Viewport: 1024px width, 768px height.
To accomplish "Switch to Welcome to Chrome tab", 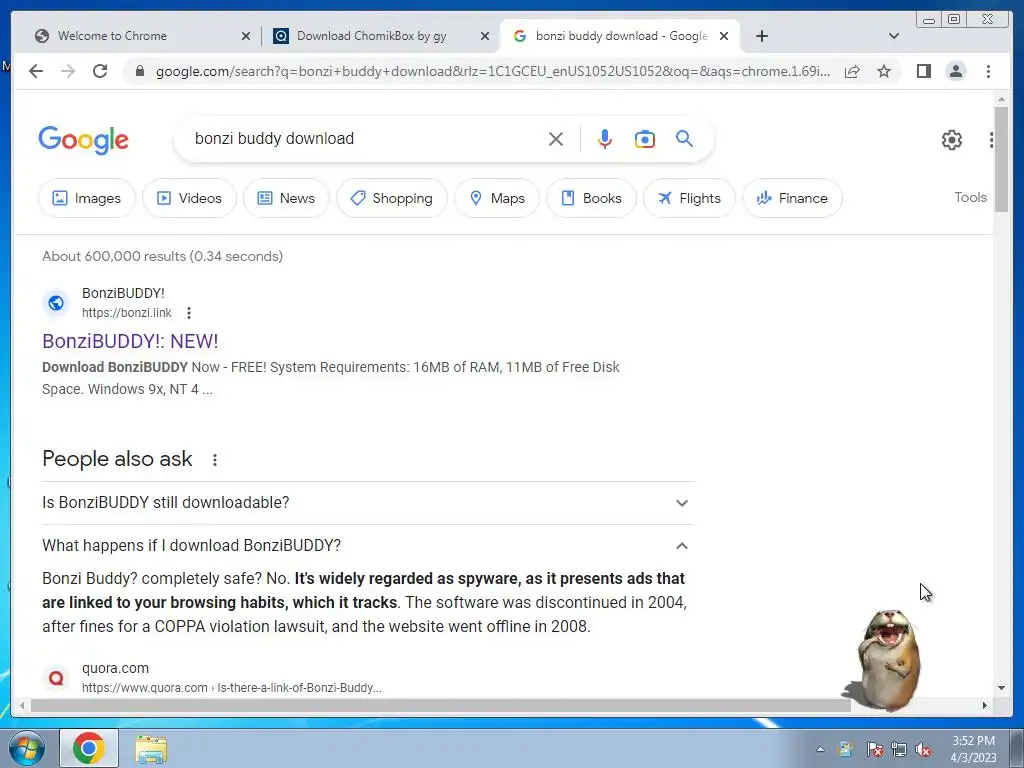I will [137, 36].
